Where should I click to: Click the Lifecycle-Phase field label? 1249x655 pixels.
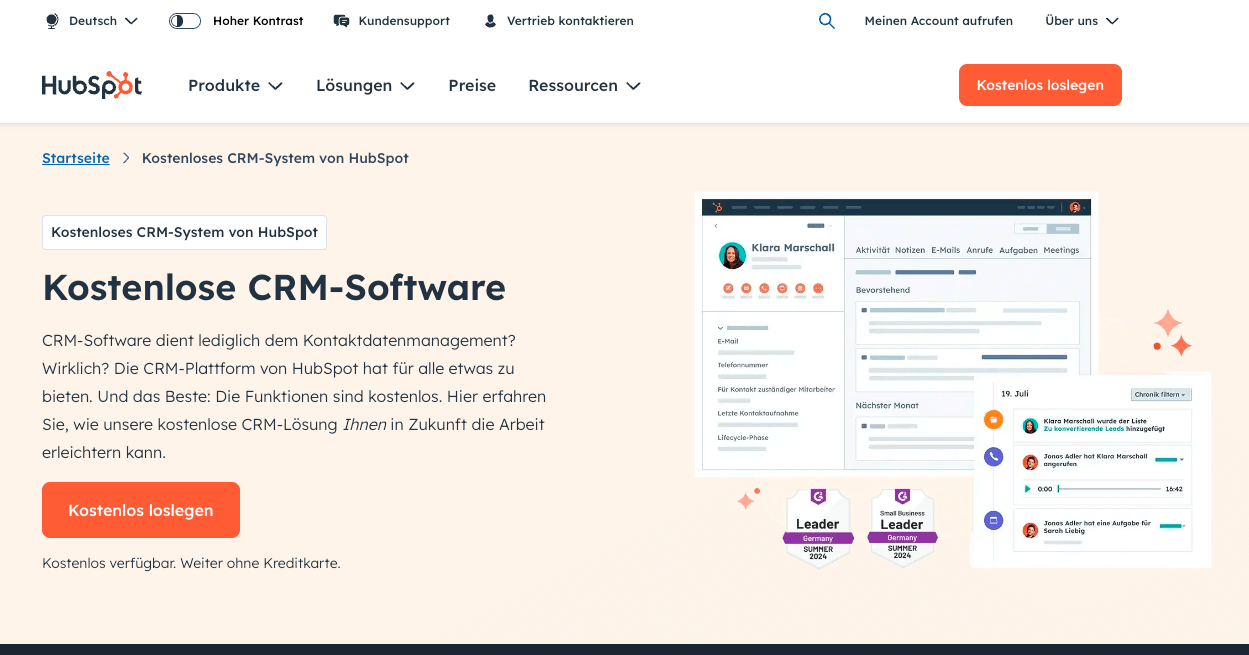point(743,437)
